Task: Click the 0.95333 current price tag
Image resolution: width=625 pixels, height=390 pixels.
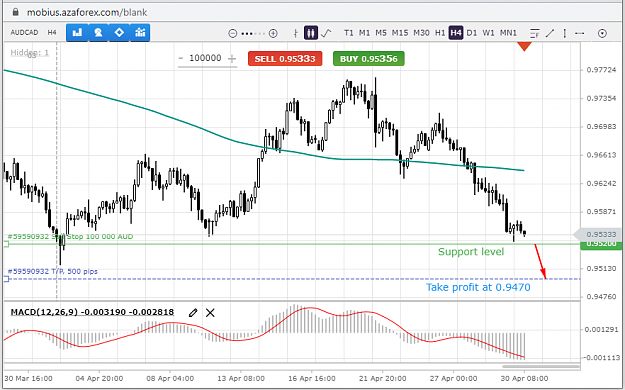Action: coord(597,234)
